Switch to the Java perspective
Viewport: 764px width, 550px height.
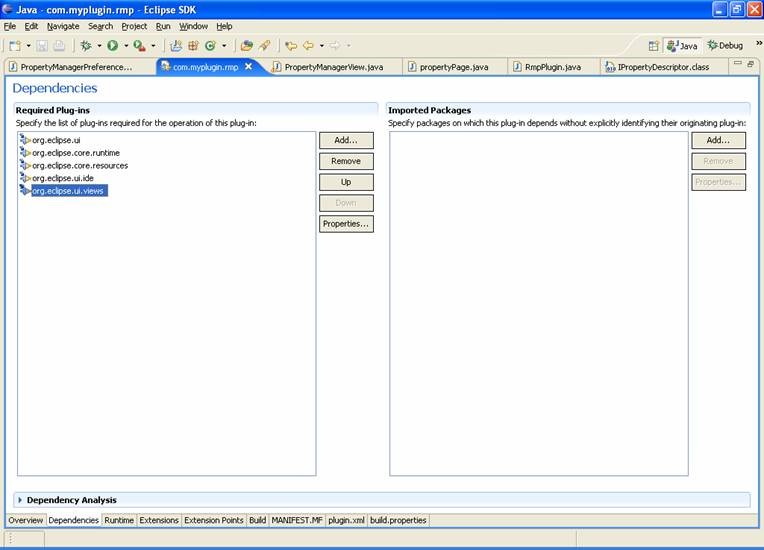click(682, 46)
